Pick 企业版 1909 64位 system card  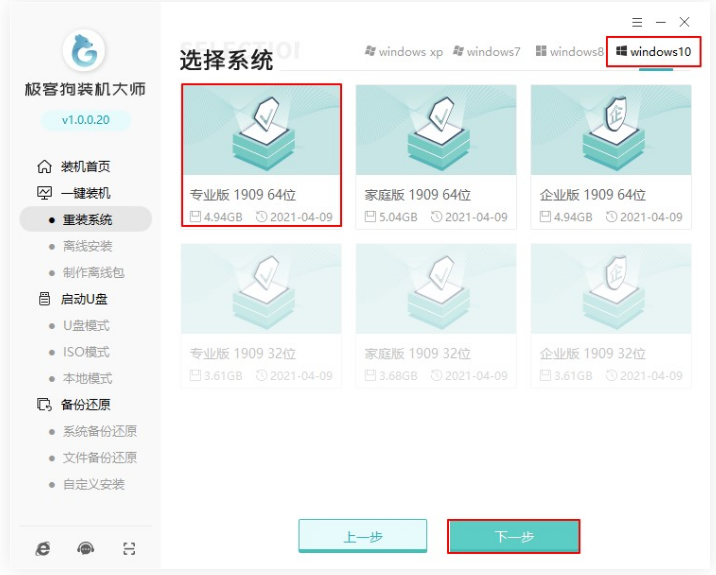(610, 156)
